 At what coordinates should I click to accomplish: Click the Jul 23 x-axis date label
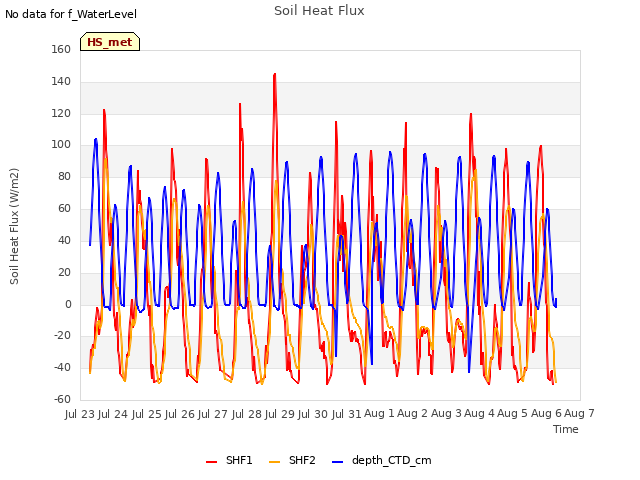80,414
